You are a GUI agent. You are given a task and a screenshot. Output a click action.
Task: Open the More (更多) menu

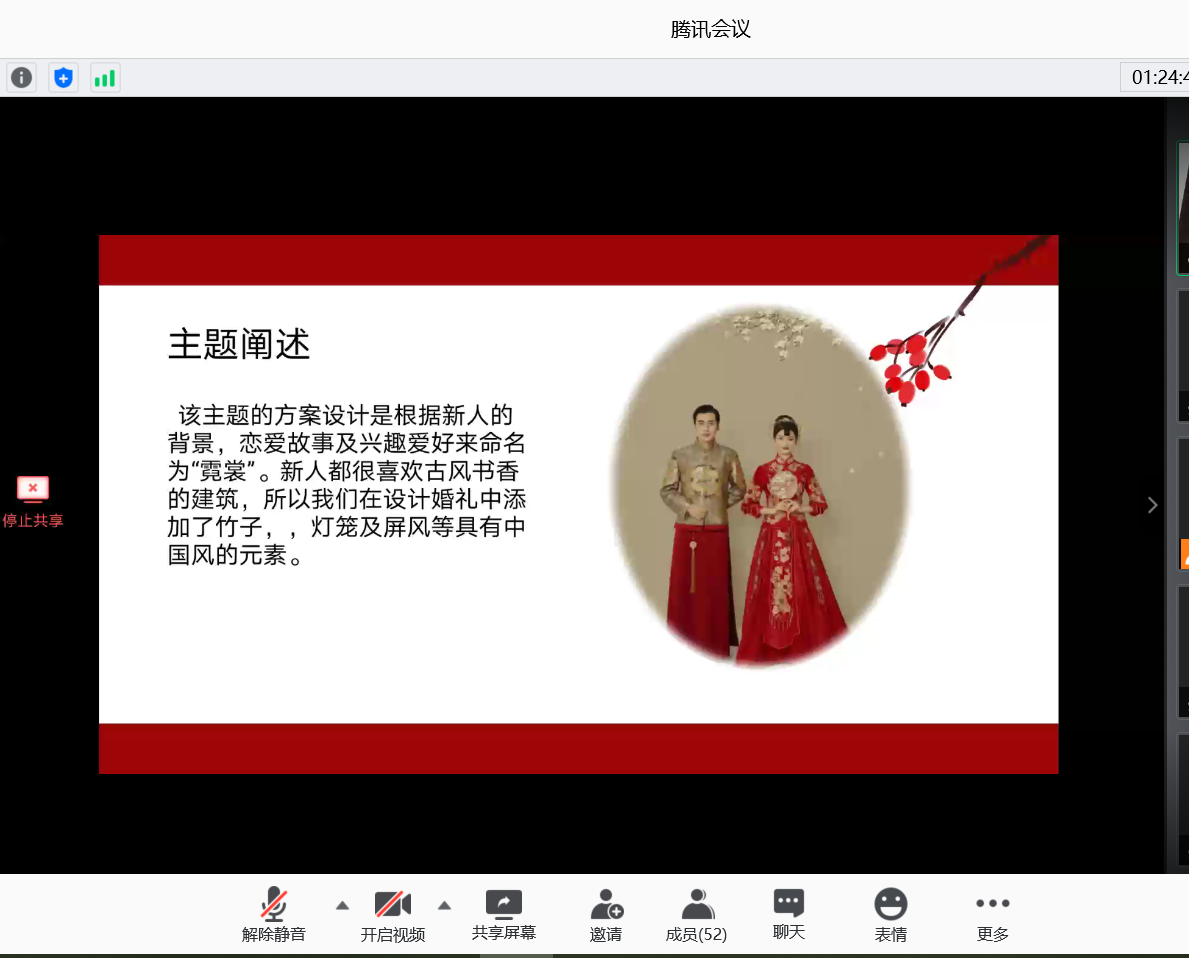992,914
